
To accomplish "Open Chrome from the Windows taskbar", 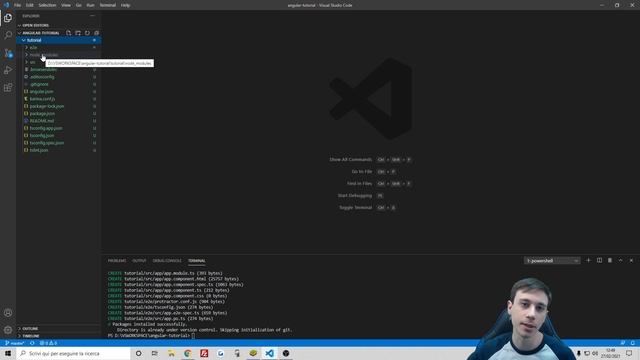I will coord(187,353).
